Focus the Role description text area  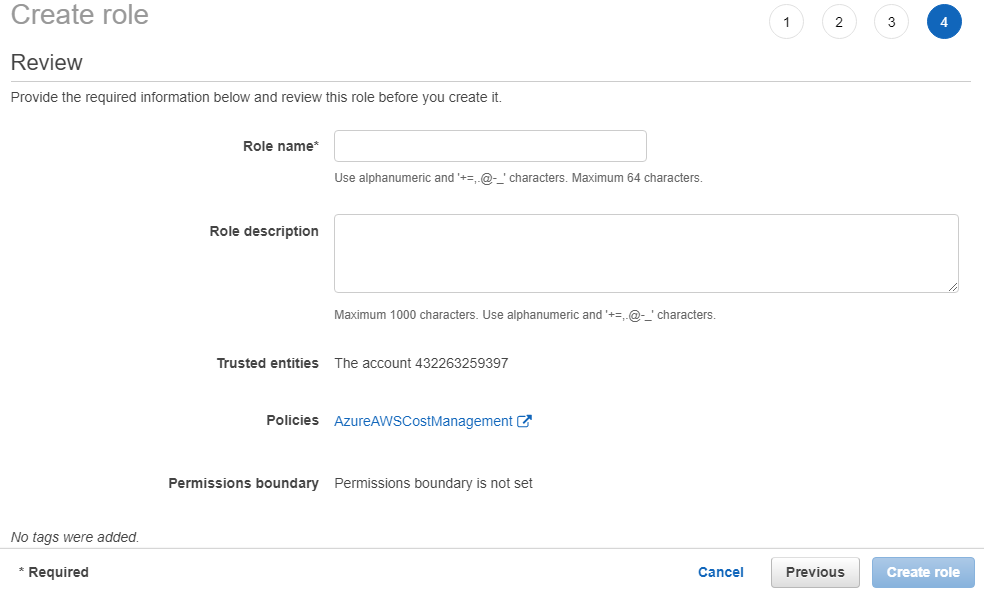(x=645, y=253)
